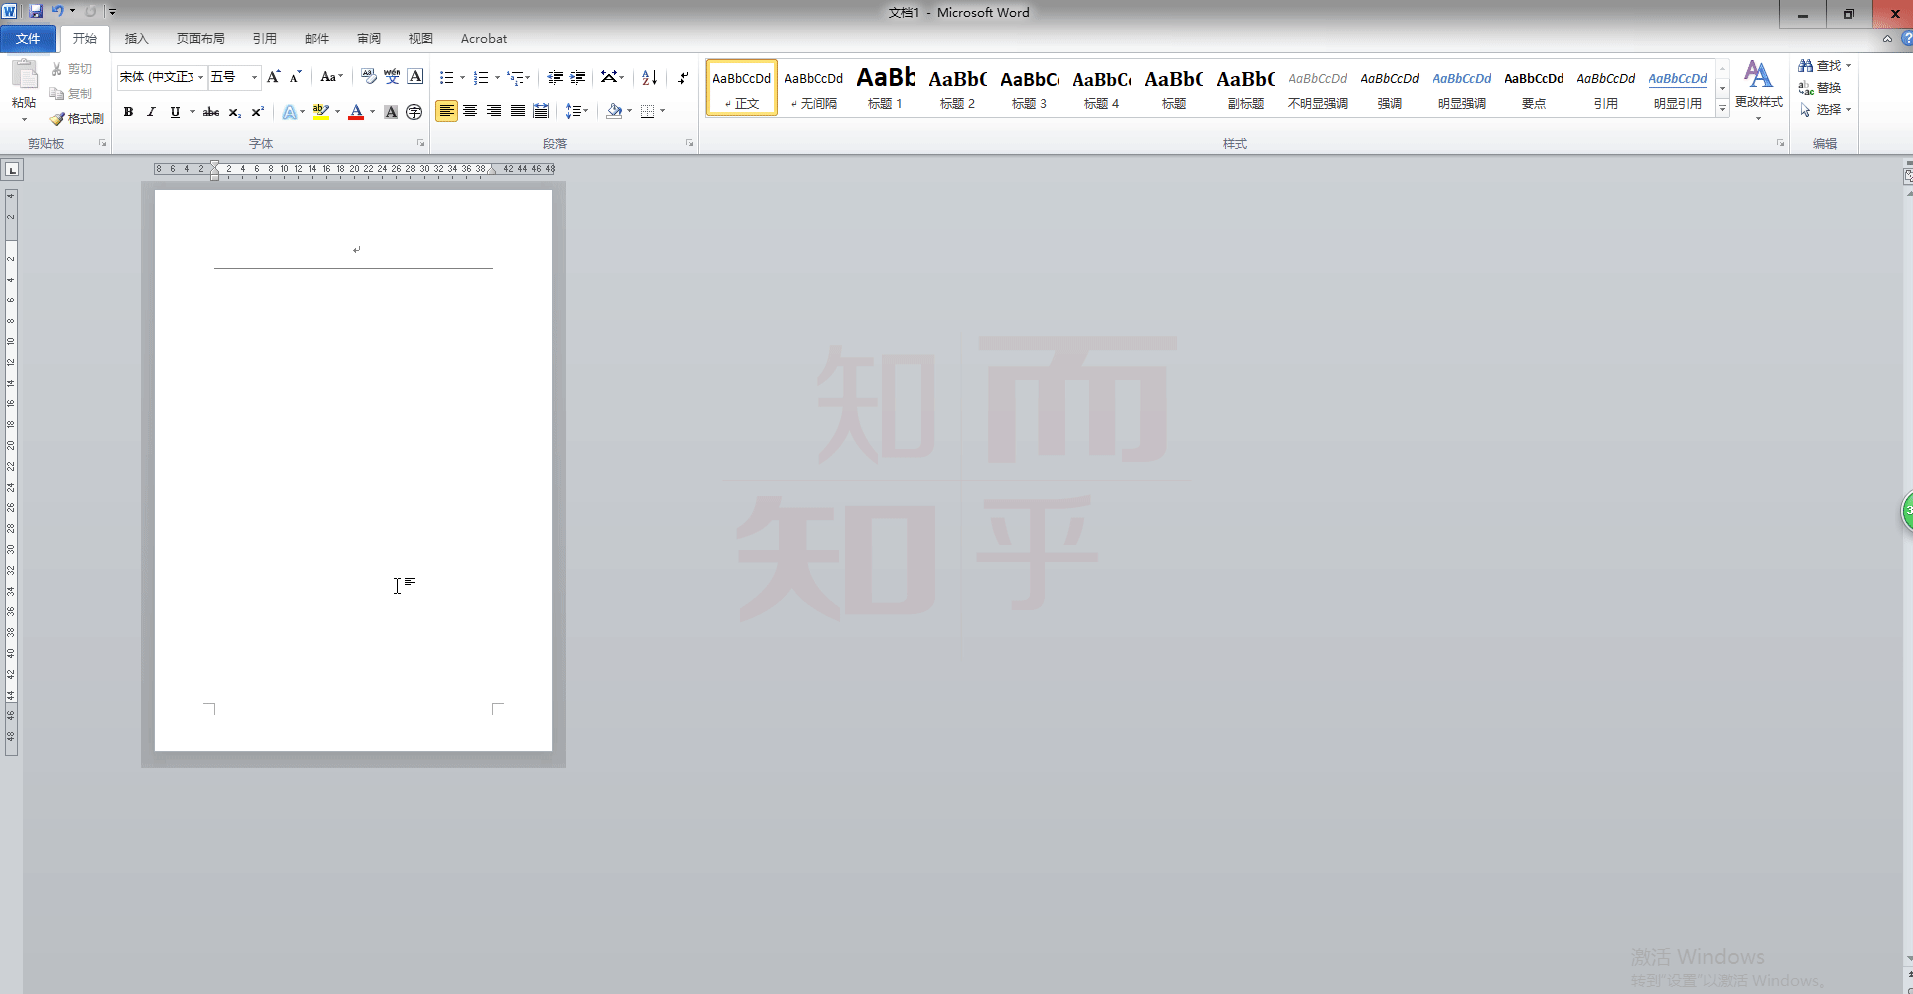Expand the styles gallery more arrow
Screen dimensions: 1913x994
click(1722, 109)
